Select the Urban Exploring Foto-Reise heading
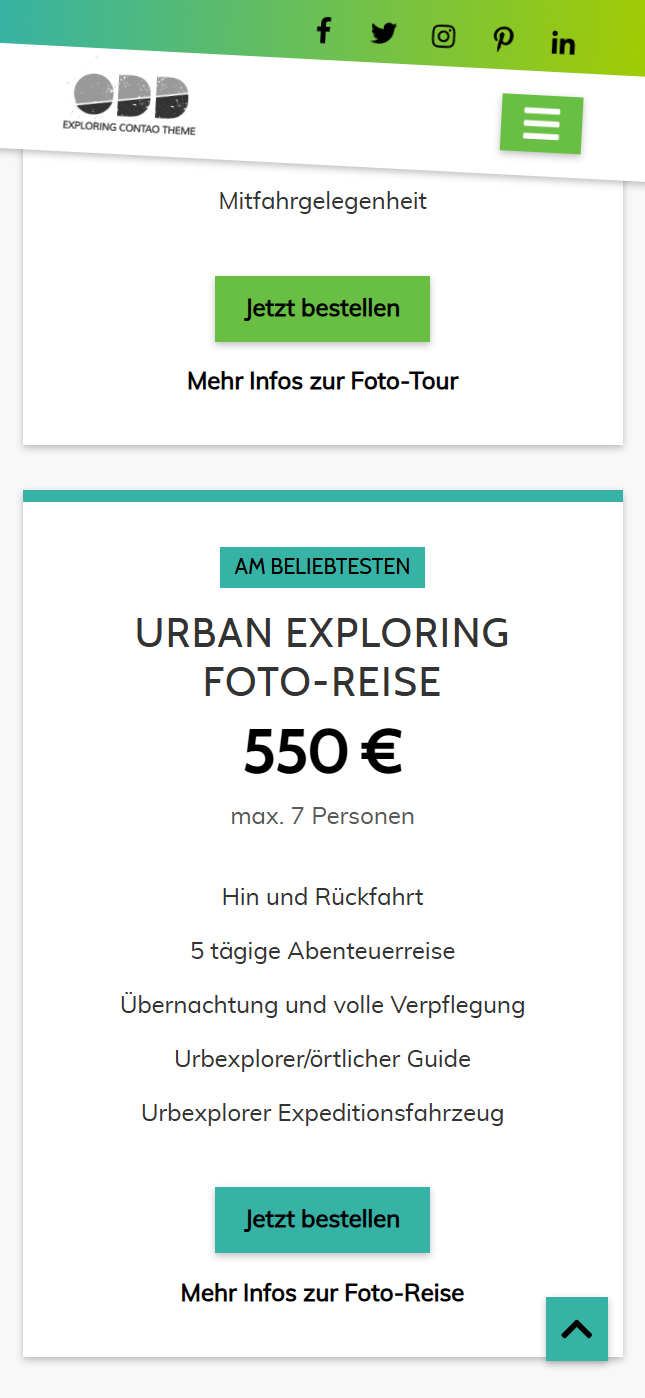645x1398 pixels. point(322,658)
